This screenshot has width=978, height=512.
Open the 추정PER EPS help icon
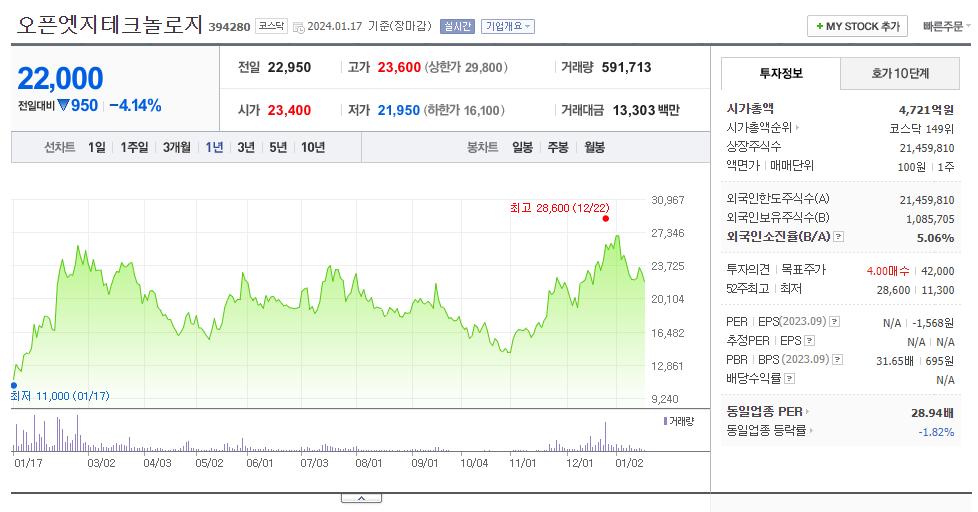[810, 341]
